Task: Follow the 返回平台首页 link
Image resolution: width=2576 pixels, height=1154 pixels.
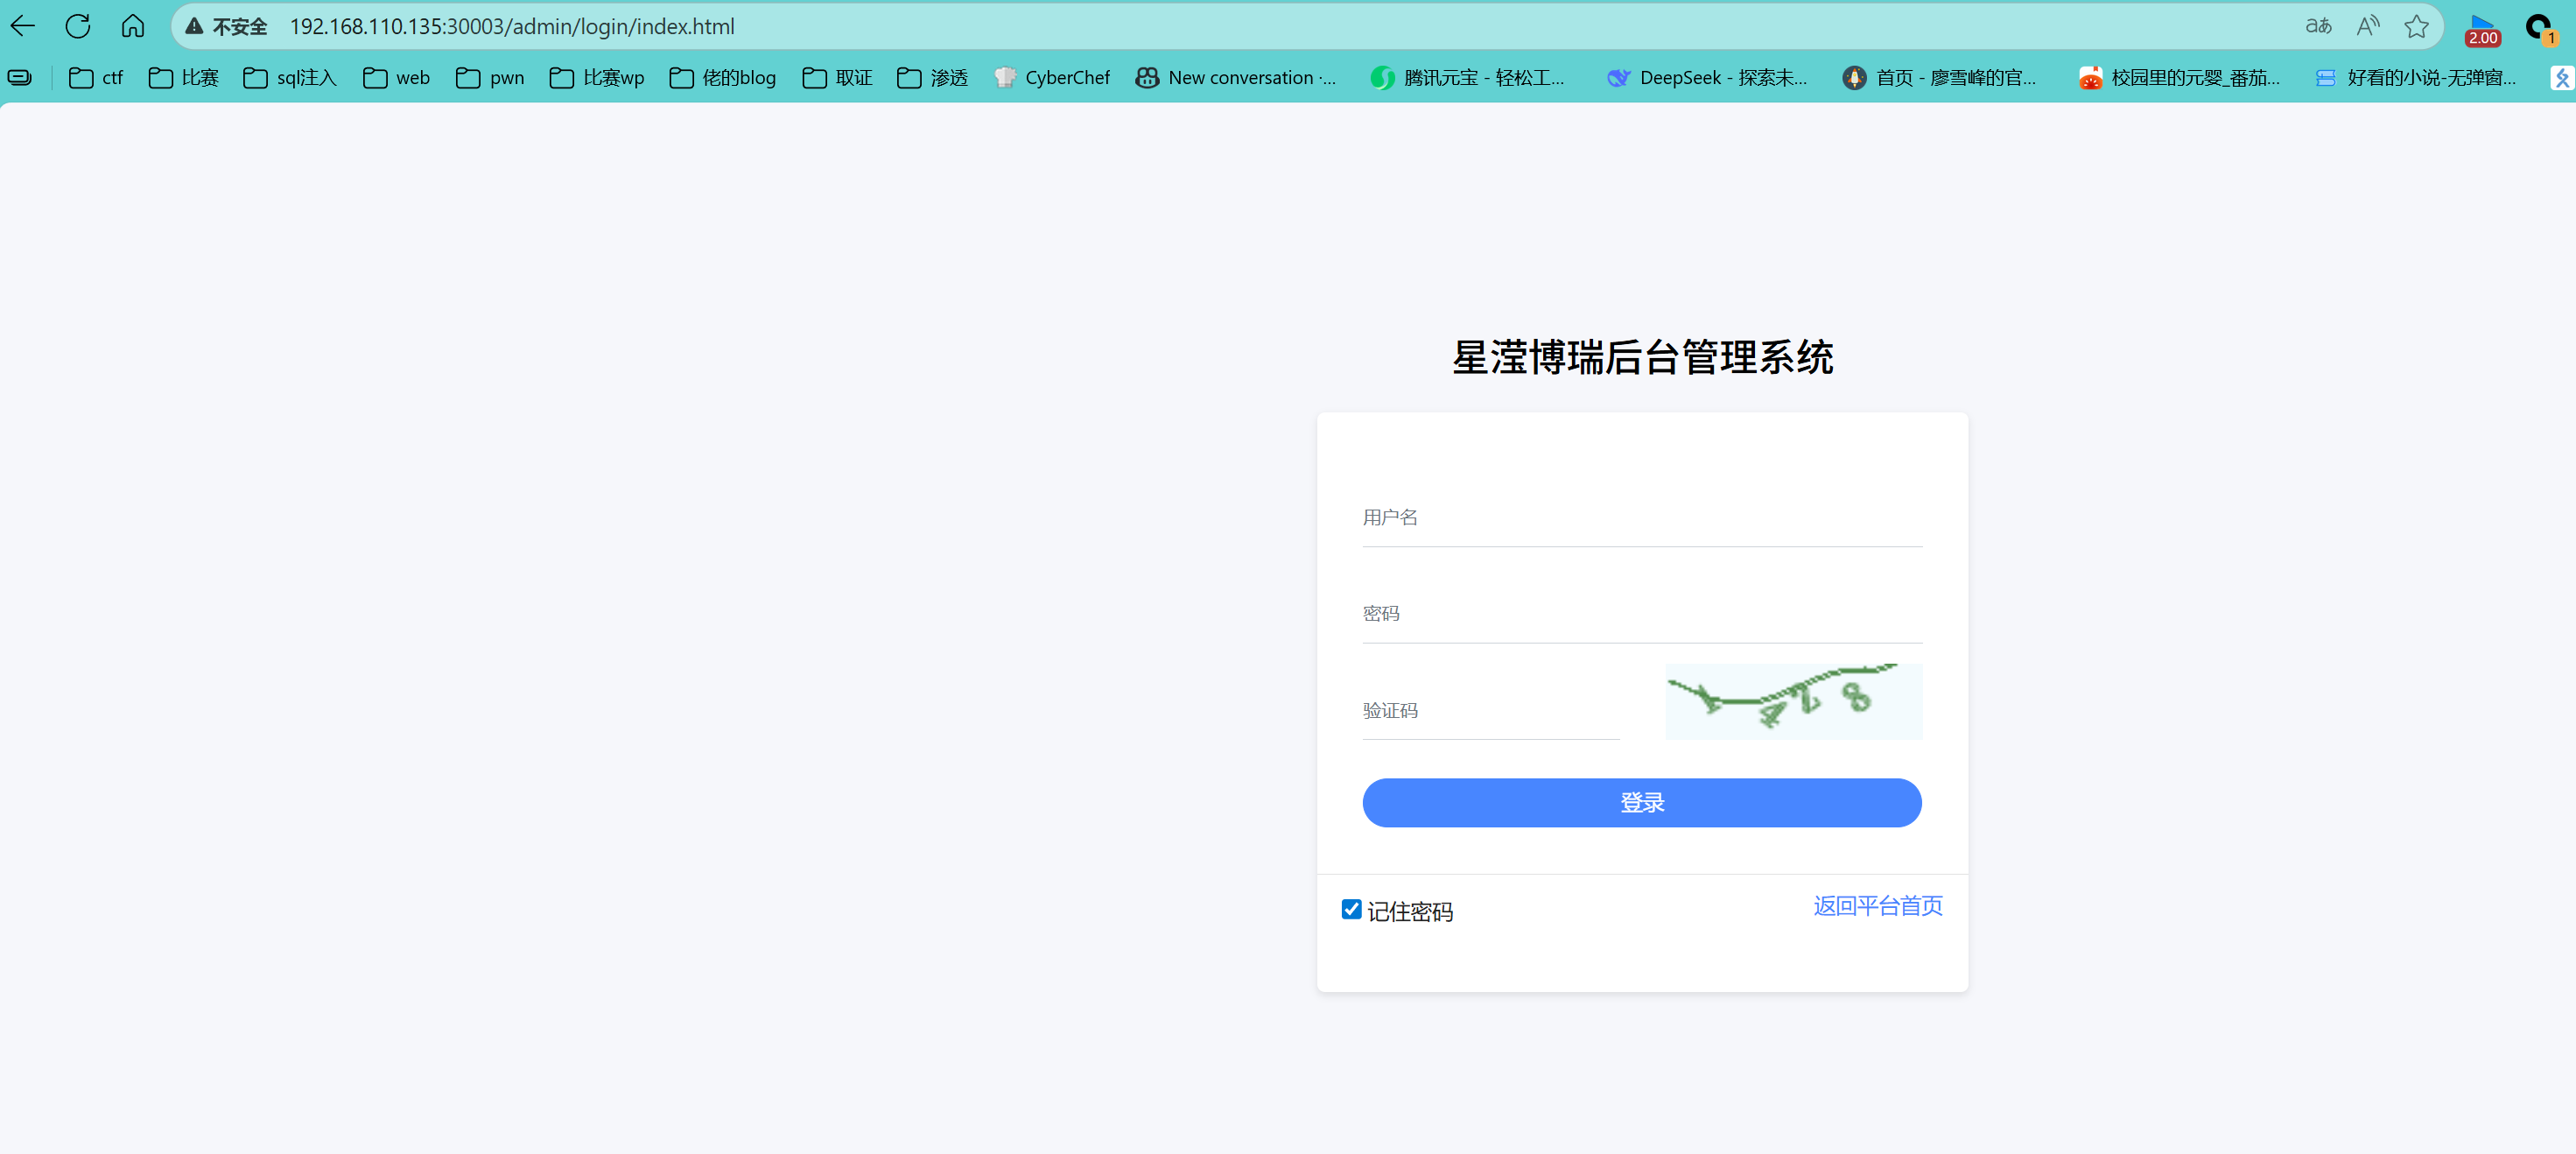Action: click(x=1877, y=906)
